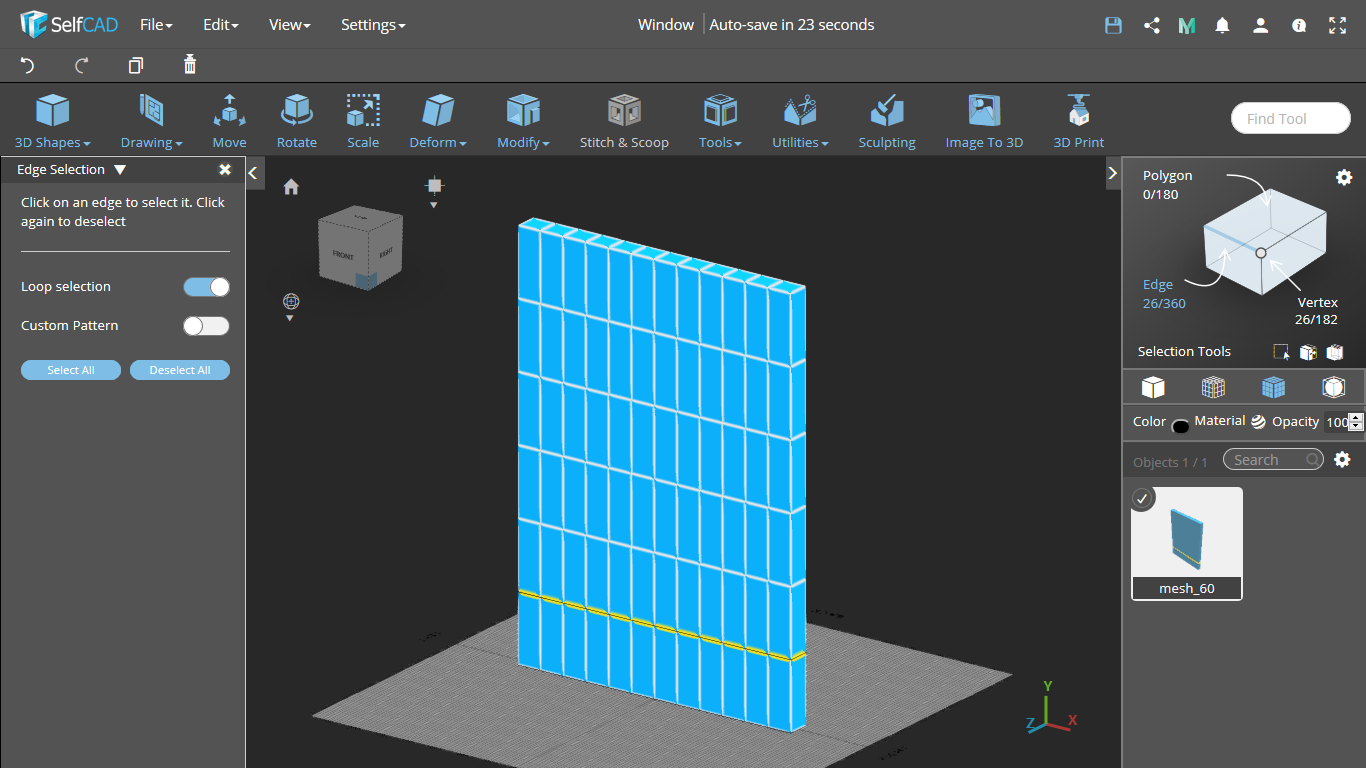This screenshot has height=768, width=1366.
Task: Reset view with the home icon
Action: 291,187
